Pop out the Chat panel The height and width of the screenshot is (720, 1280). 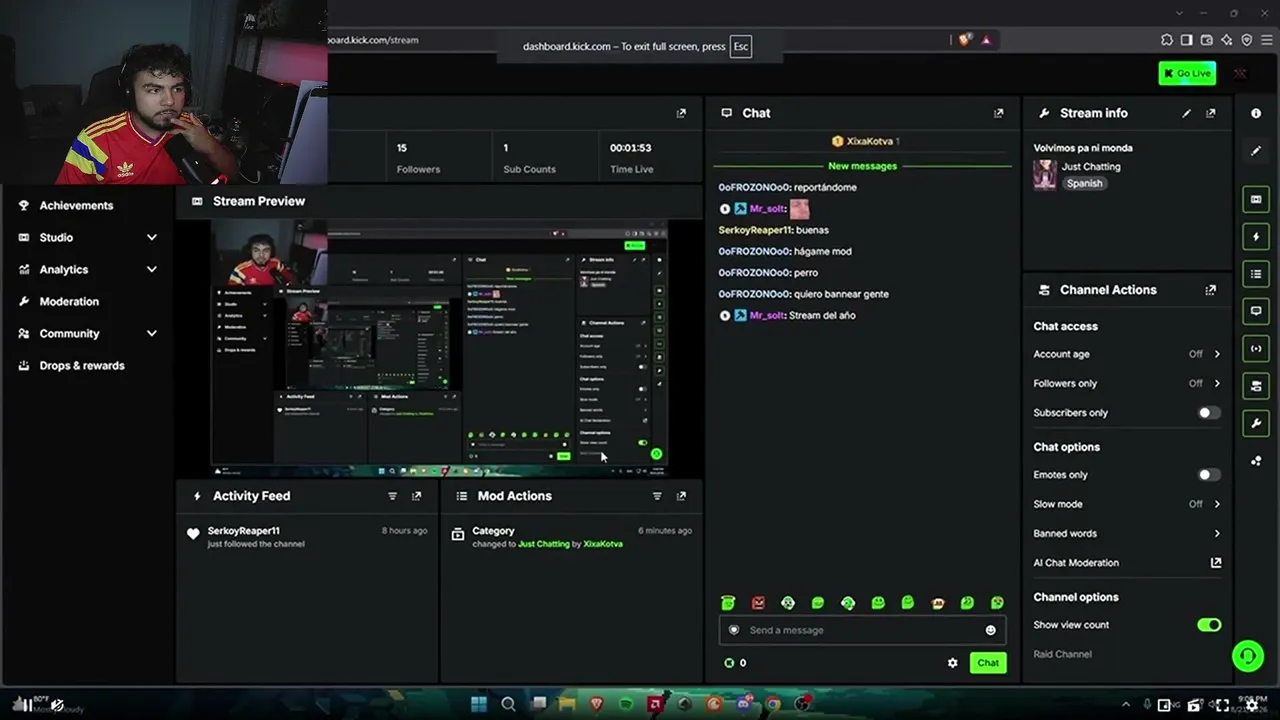pos(998,113)
